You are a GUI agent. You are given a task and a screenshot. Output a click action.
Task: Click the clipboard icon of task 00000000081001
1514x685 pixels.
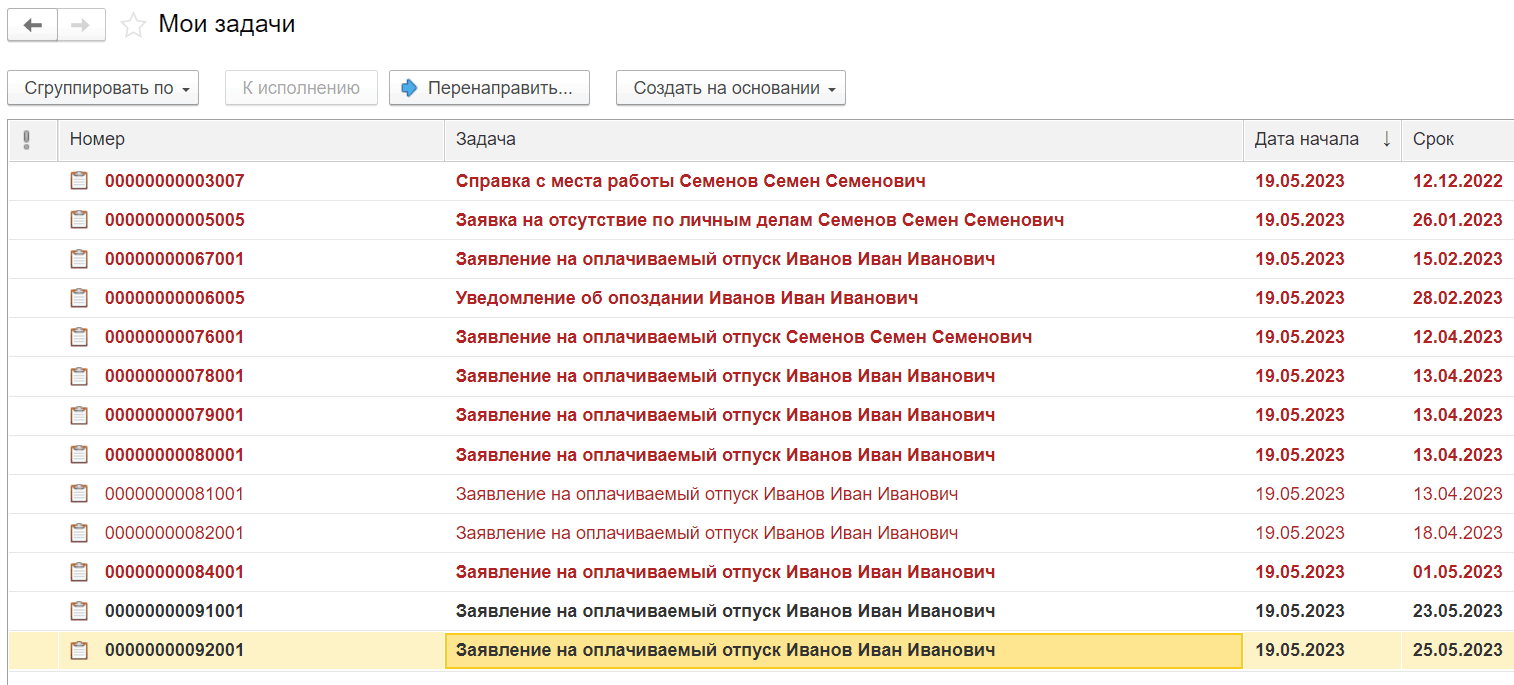(79, 494)
